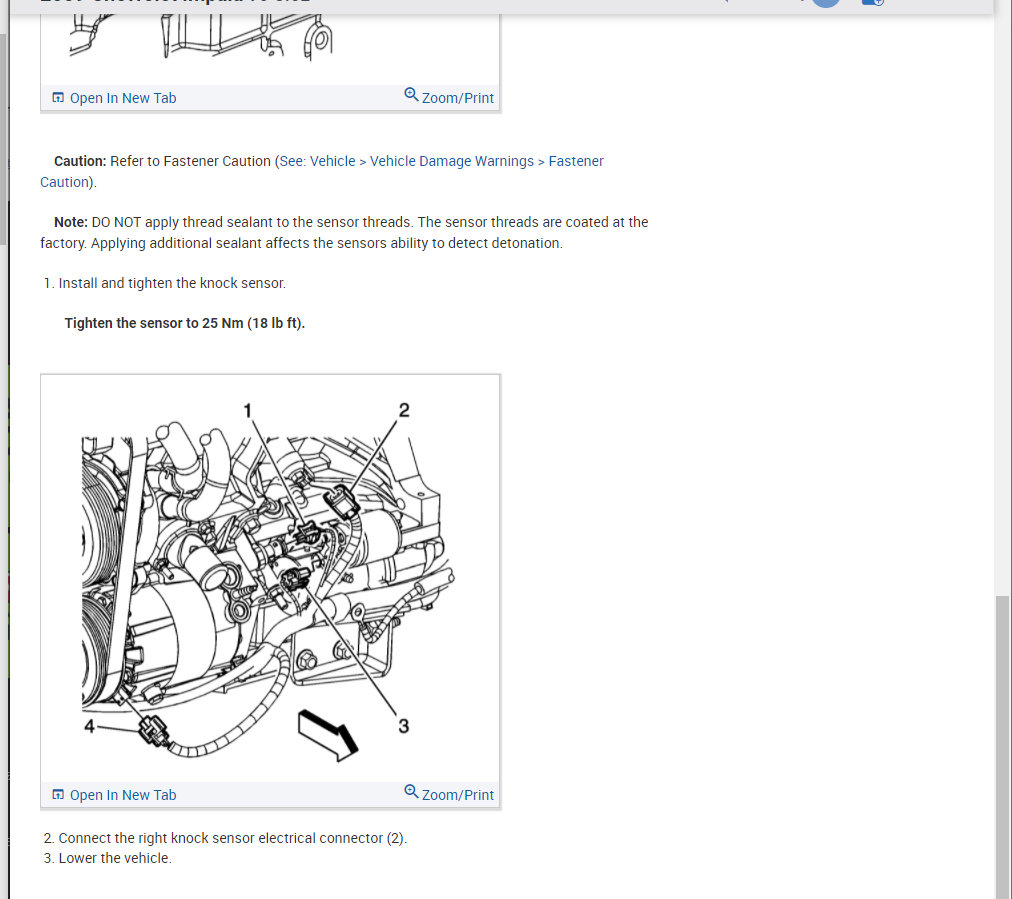This screenshot has height=899, width=1012.
Task: Click step '3. Lower the vehicle.'
Action: pyautogui.click(x=108, y=858)
